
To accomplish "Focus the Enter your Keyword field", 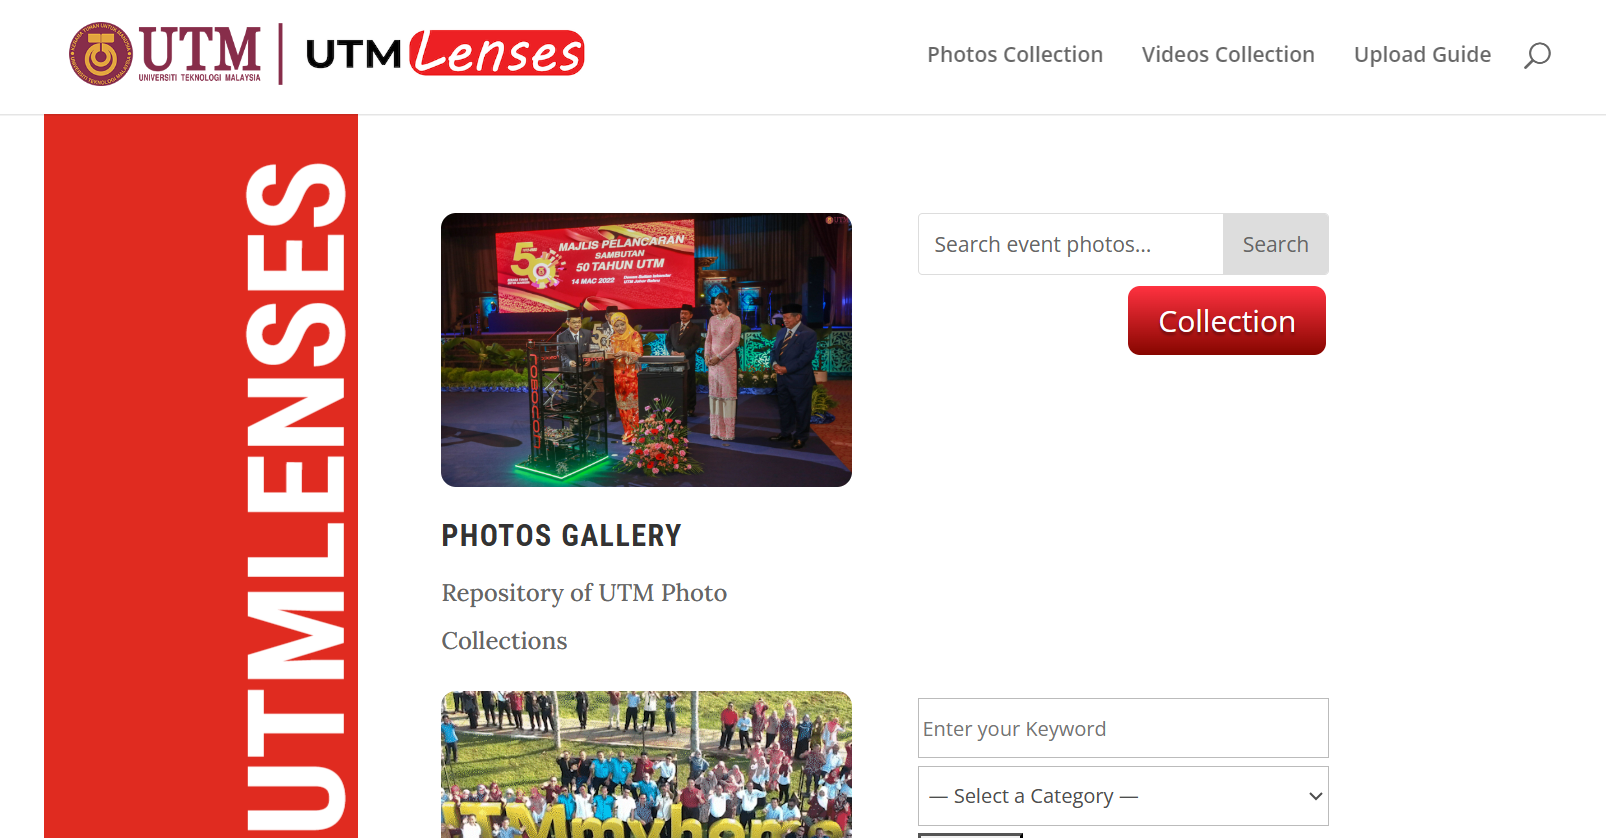I will coord(1123,728).
